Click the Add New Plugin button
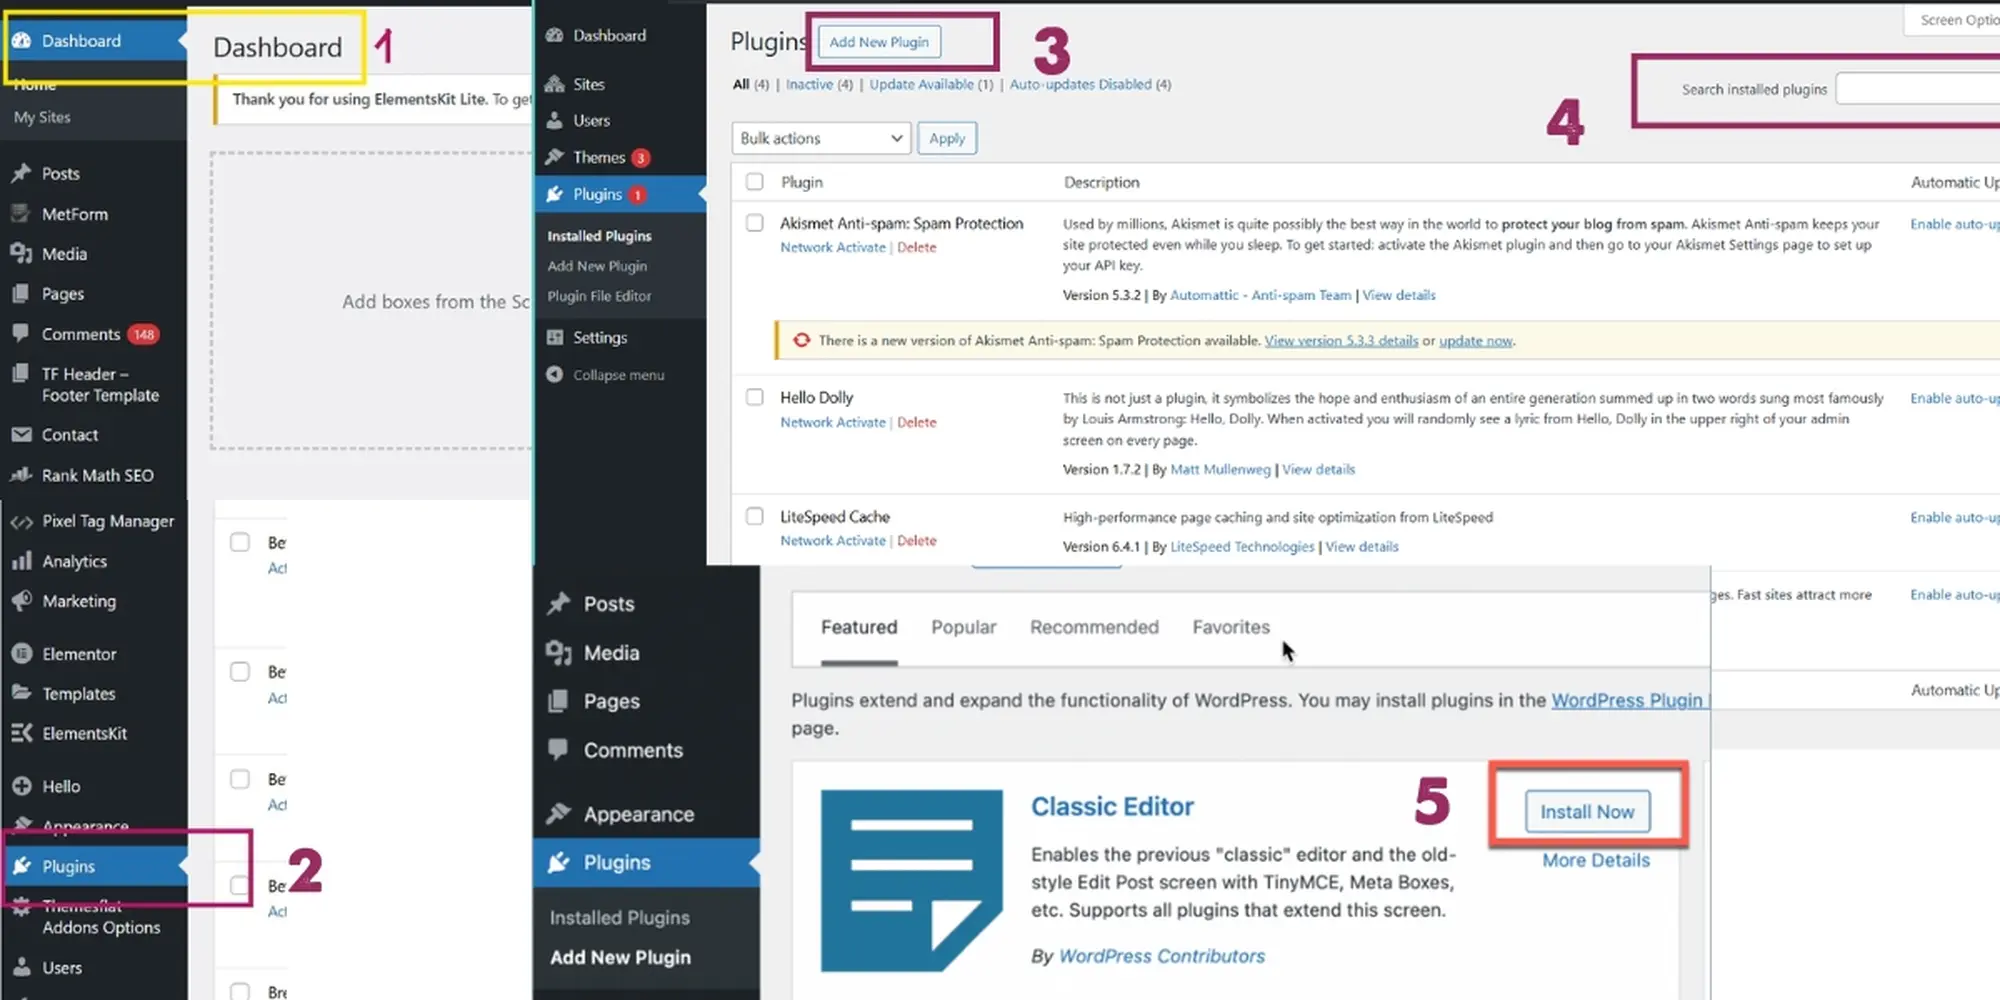 pos(879,42)
